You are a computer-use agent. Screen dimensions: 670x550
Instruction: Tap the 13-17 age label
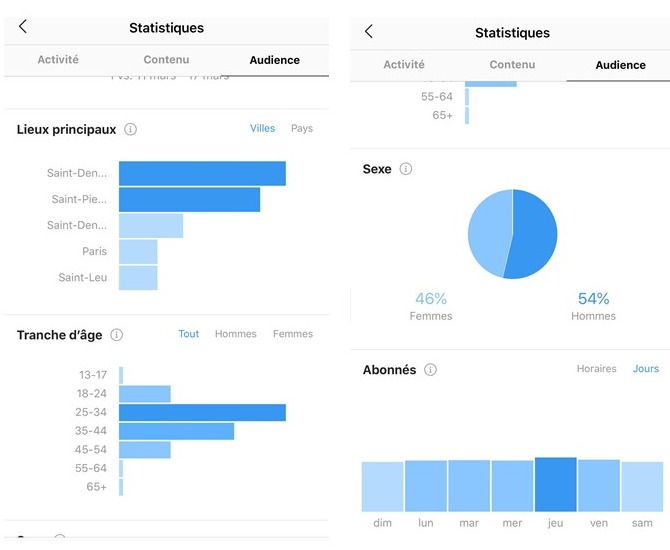(93, 375)
